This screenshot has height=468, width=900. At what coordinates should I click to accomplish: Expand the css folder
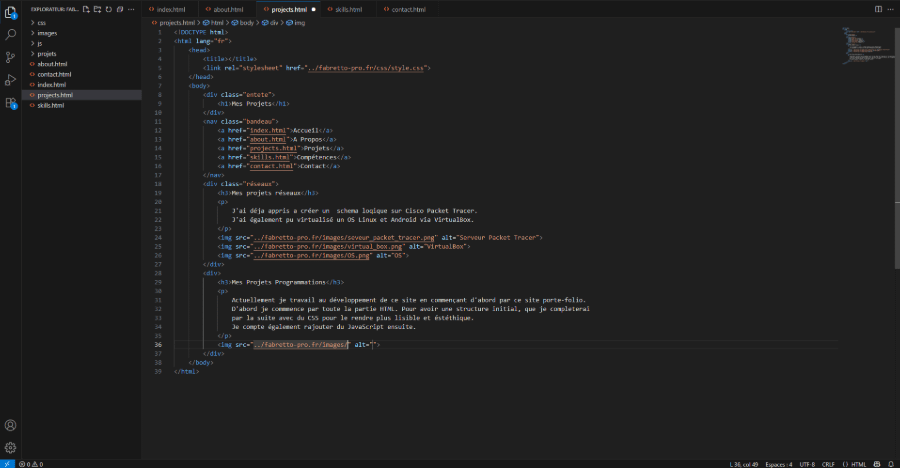41,22
